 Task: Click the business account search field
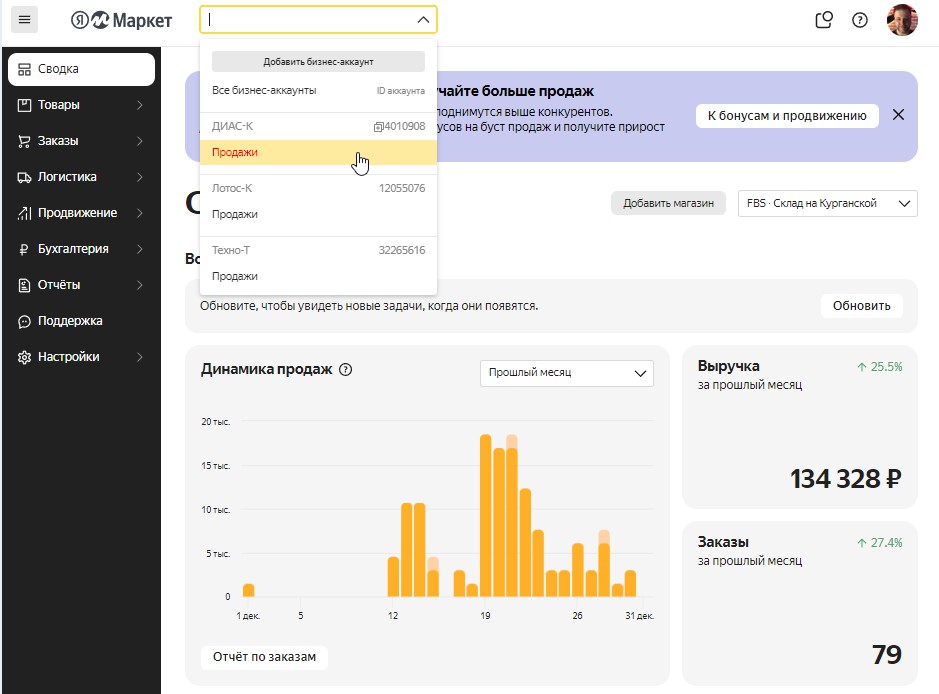point(308,20)
